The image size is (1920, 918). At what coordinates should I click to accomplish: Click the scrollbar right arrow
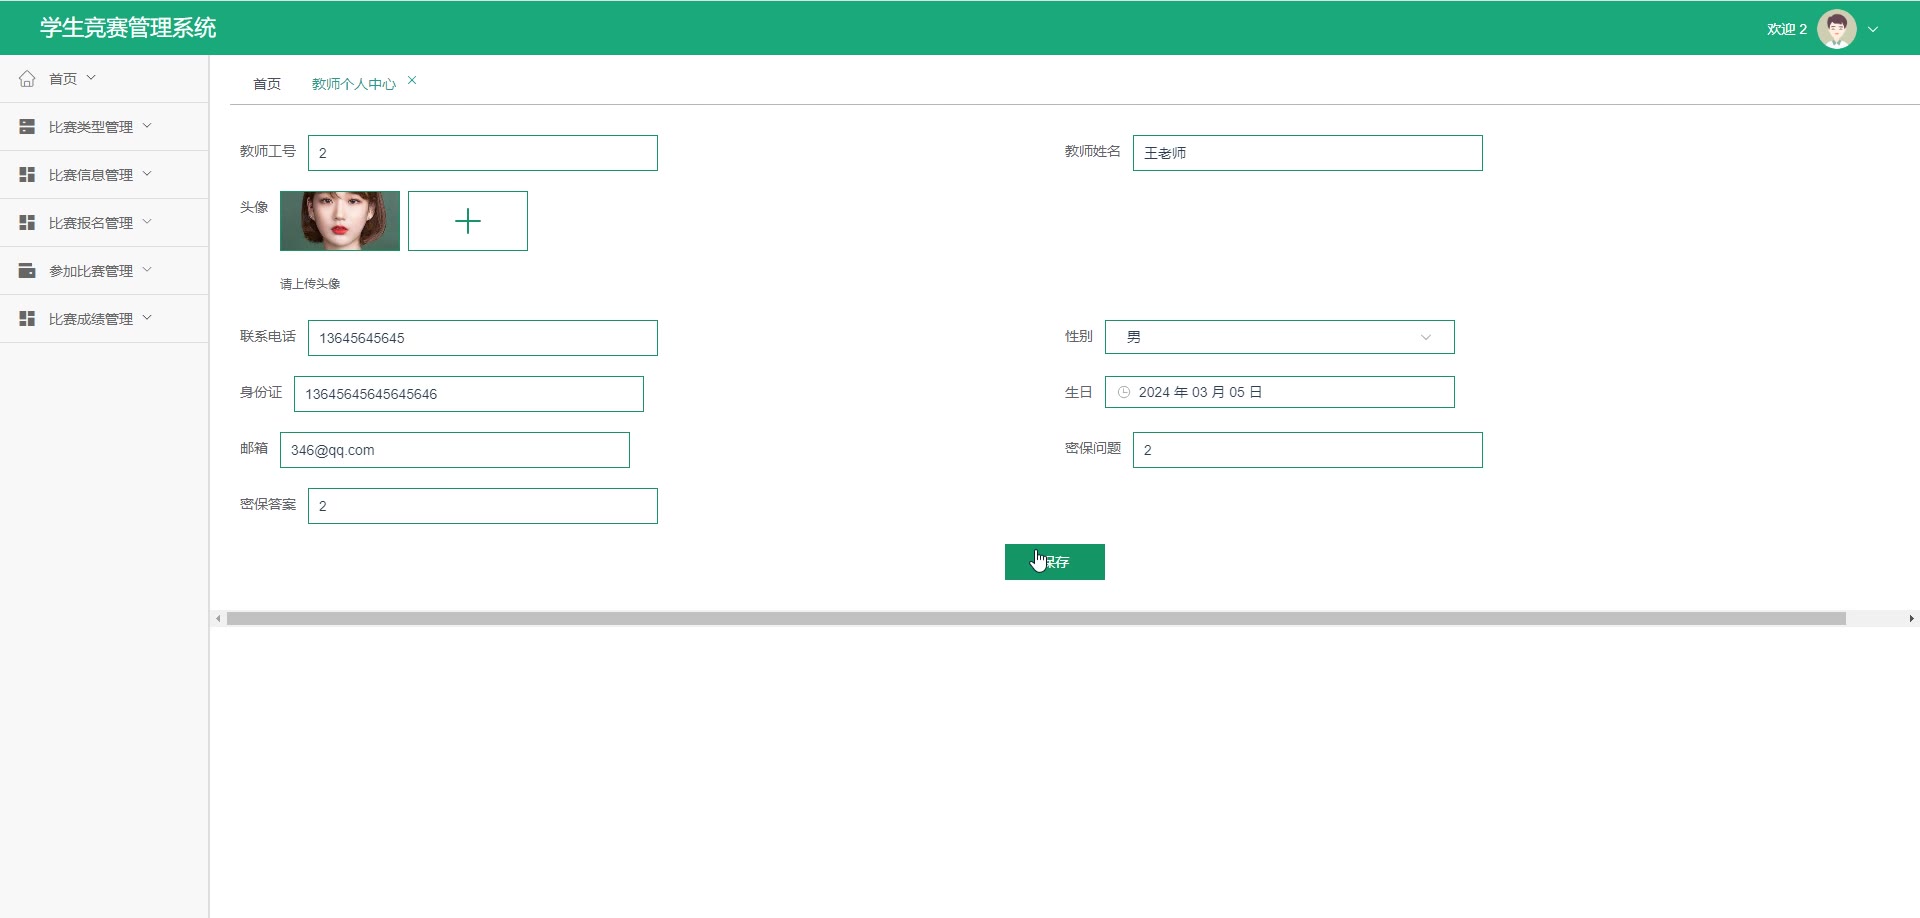[x=1911, y=619]
